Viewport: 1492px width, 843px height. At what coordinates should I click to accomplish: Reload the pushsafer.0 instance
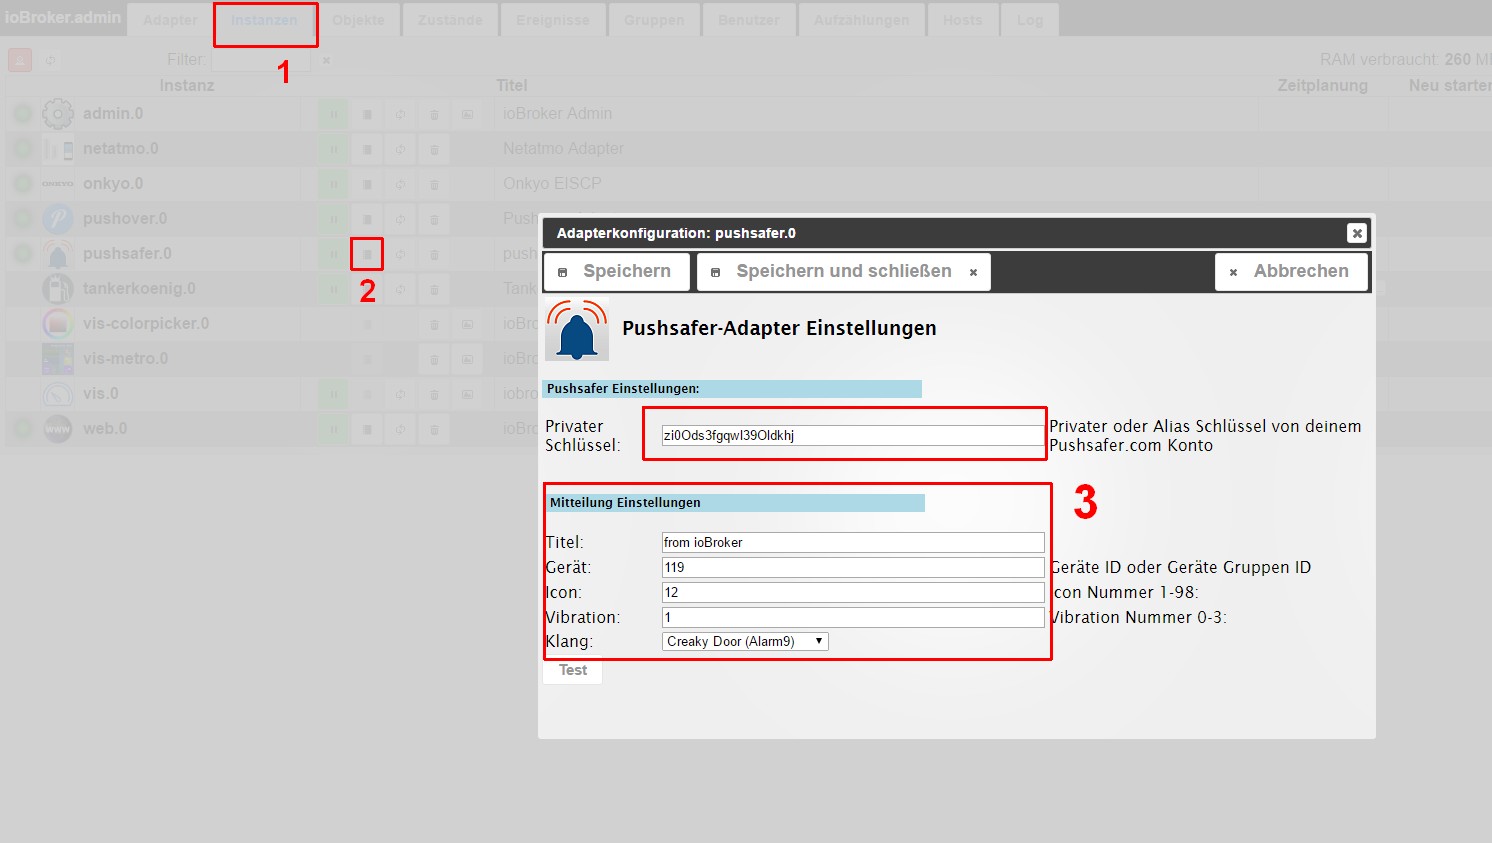[400, 254]
